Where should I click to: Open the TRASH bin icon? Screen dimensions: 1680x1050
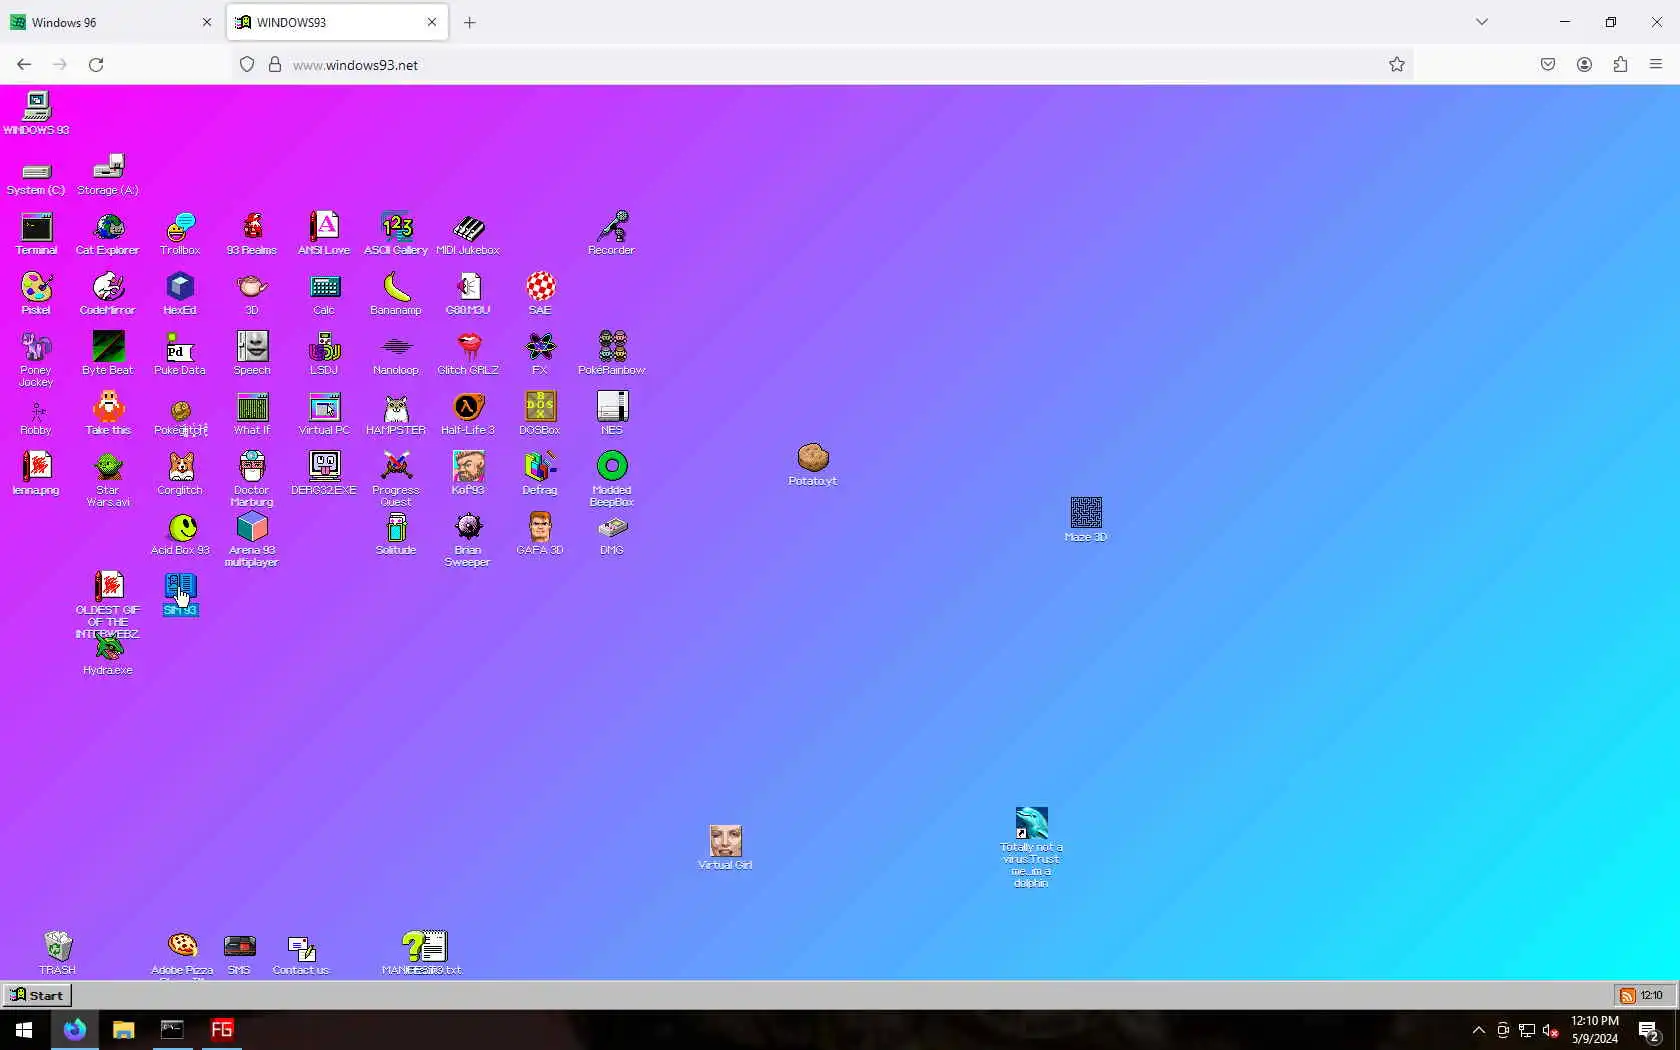point(58,953)
